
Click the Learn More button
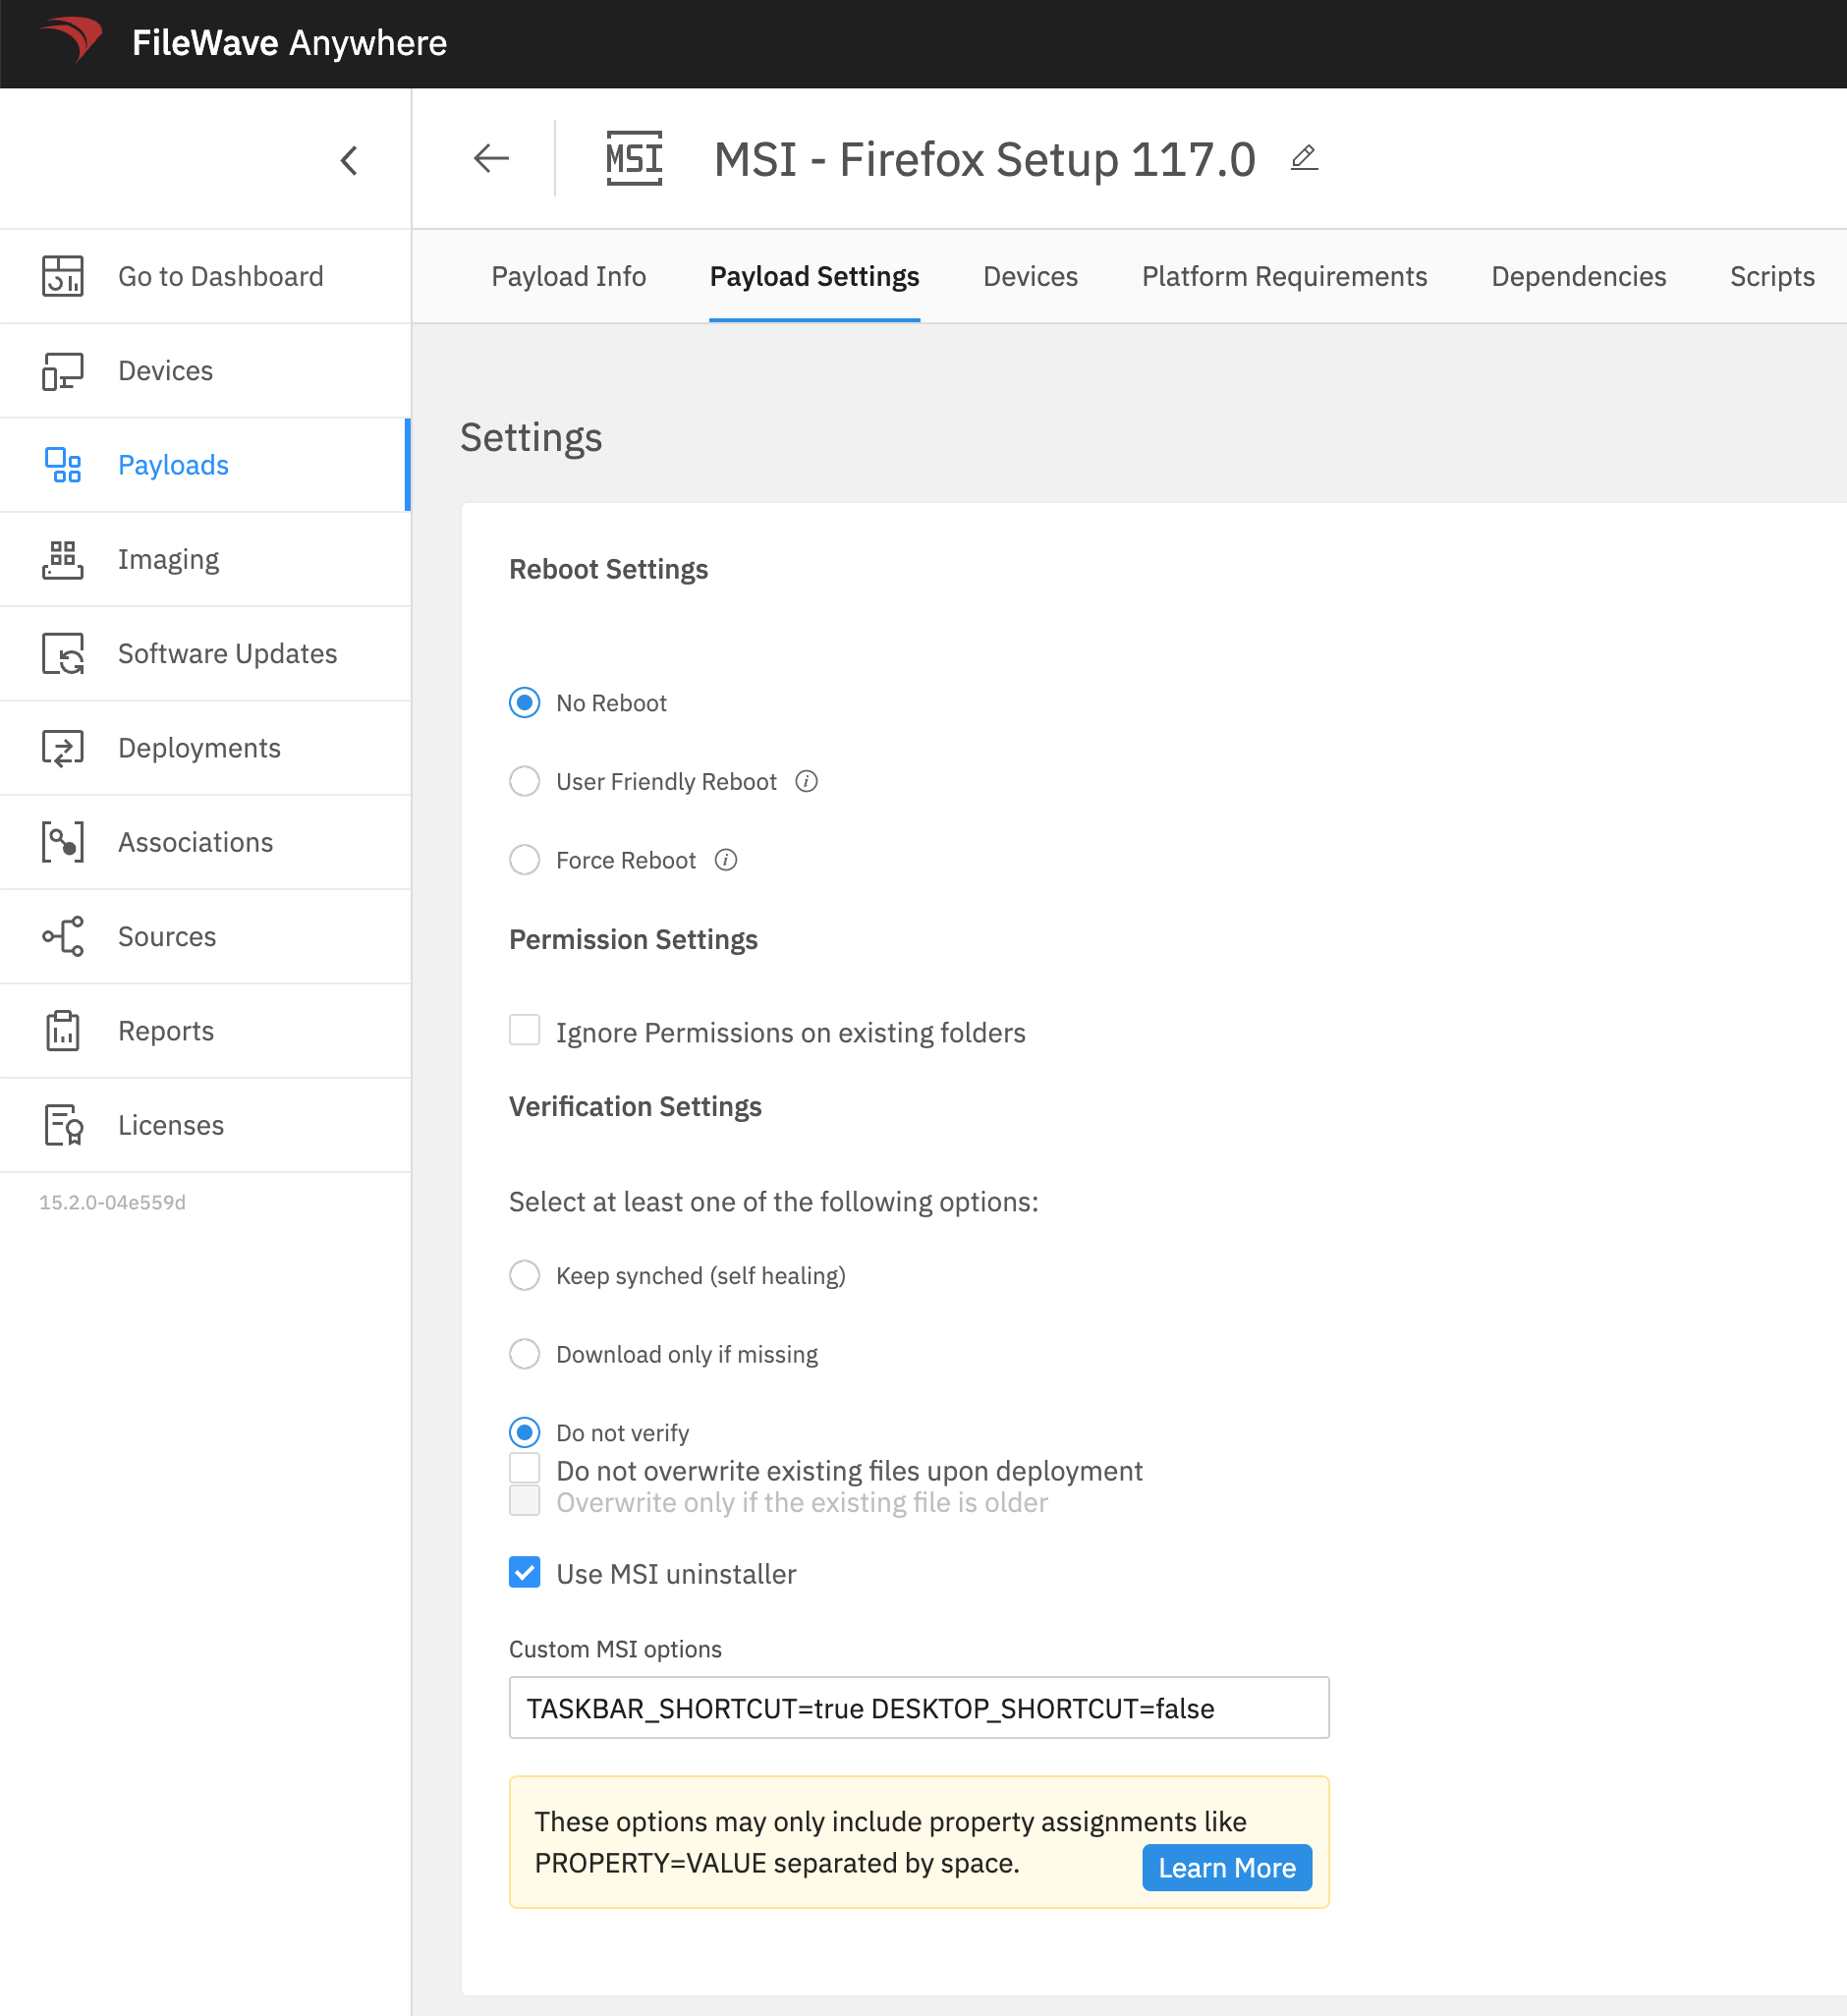[x=1227, y=1867]
